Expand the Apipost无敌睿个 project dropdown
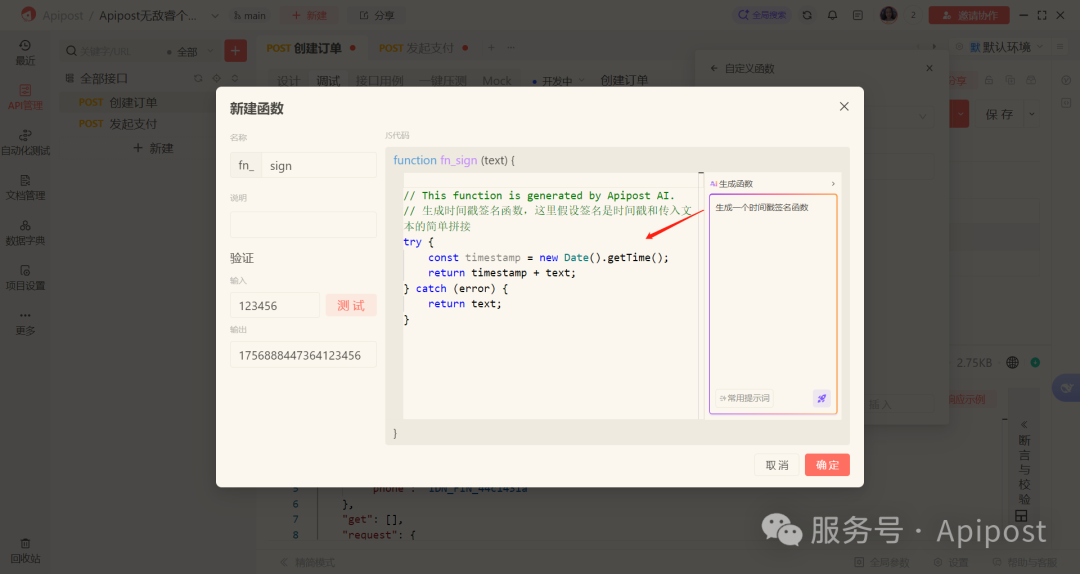 tap(214, 16)
